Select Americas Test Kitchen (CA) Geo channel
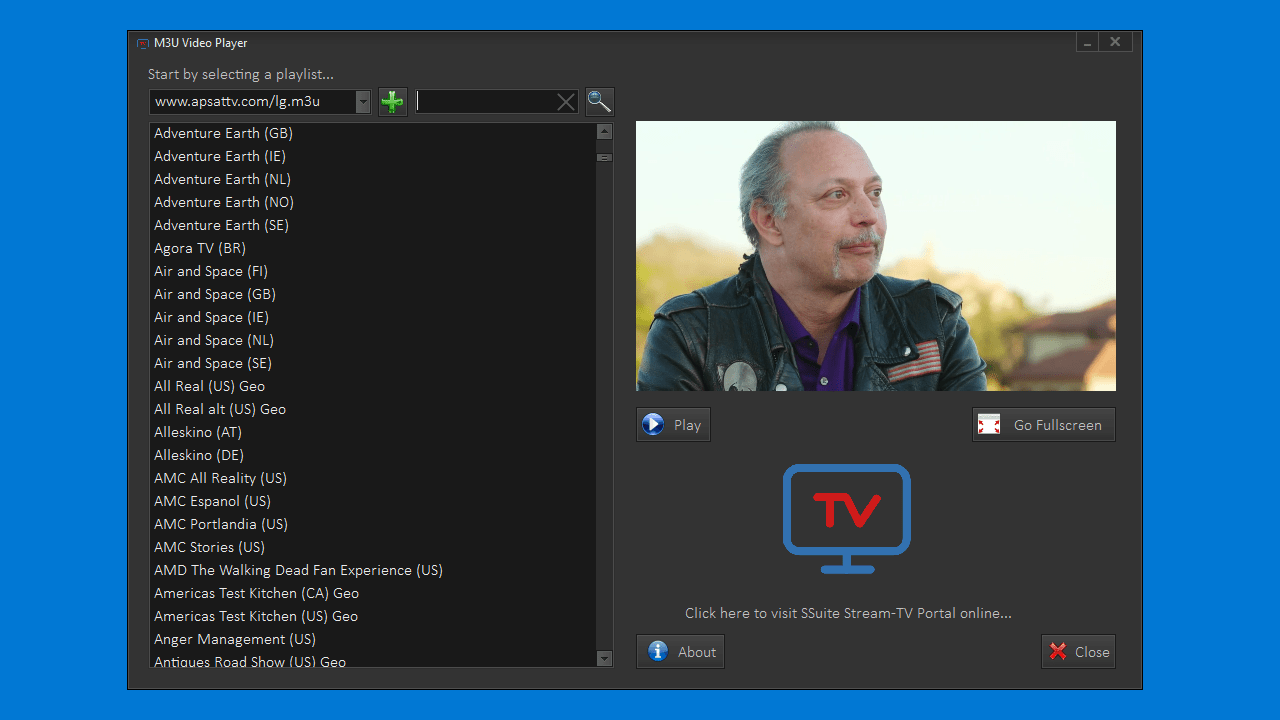The height and width of the screenshot is (720, 1280). (x=256, y=593)
